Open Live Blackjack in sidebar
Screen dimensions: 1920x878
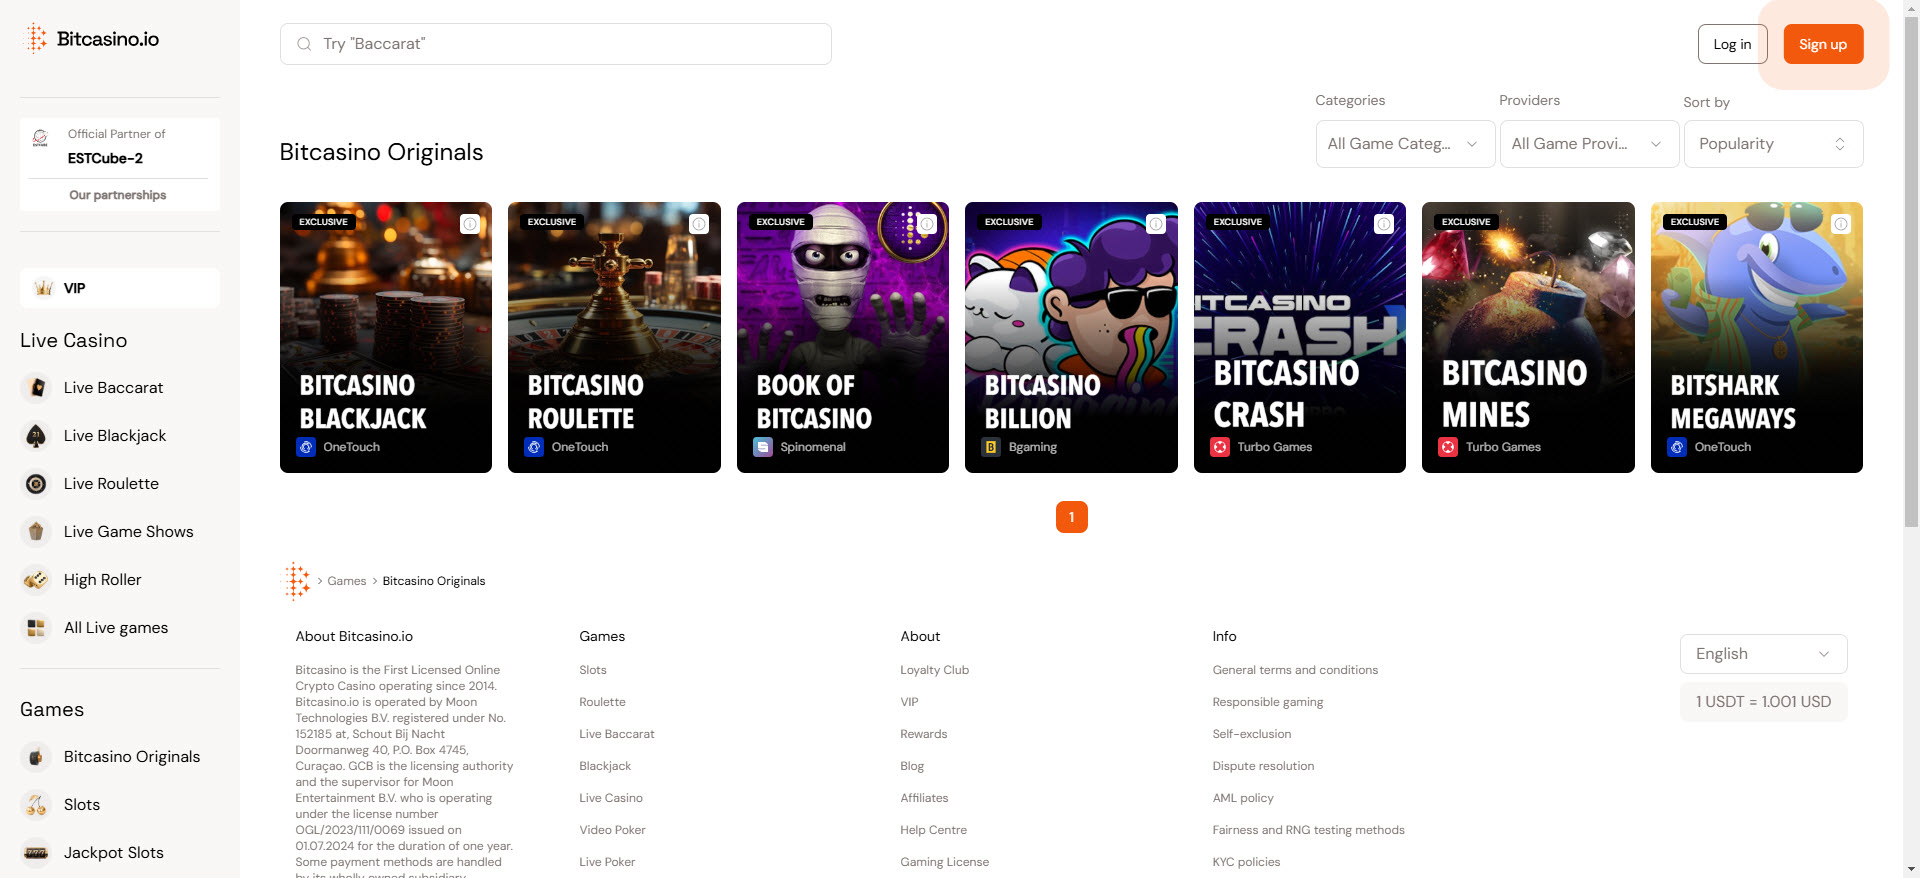click(x=115, y=436)
